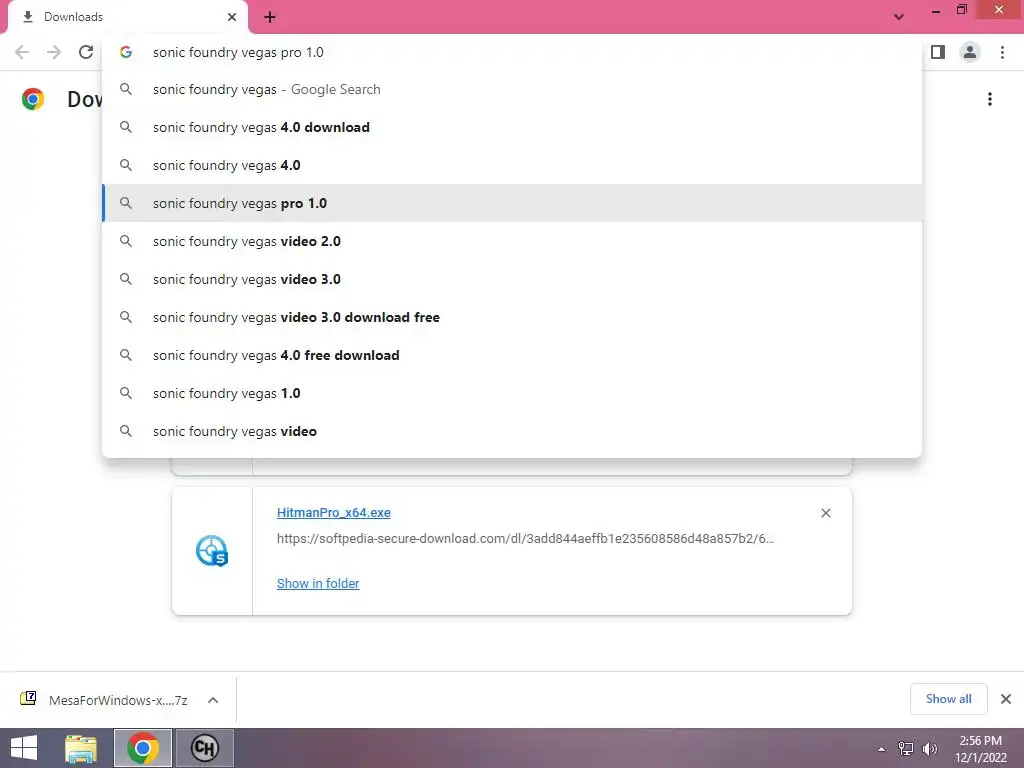Select suggestion 'sonic foundry vegas - Google Search'
This screenshot has height=768, width=1024.
[512, 89]
